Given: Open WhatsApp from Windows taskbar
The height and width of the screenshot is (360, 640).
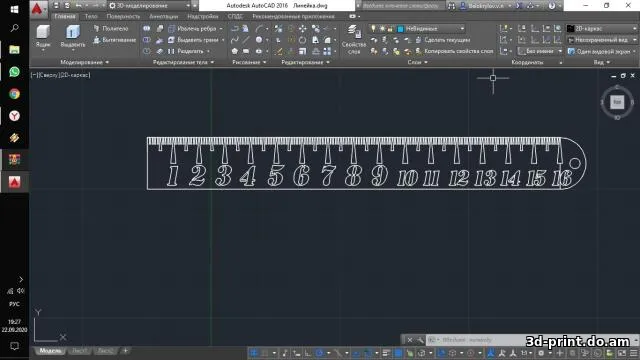Looking at the screenshot, I should point(14,72).
